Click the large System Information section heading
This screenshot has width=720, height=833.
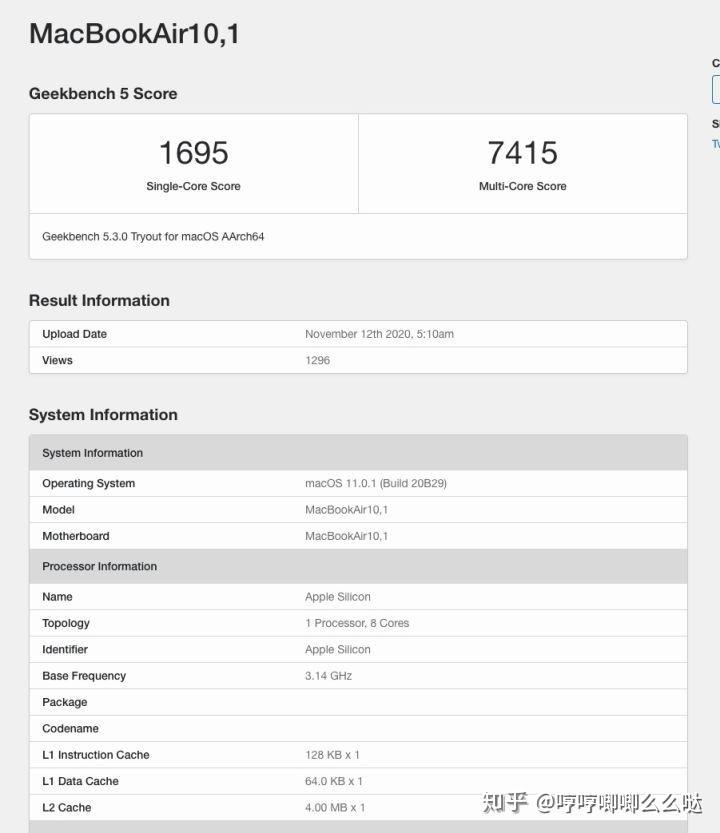tap(103, 414)
